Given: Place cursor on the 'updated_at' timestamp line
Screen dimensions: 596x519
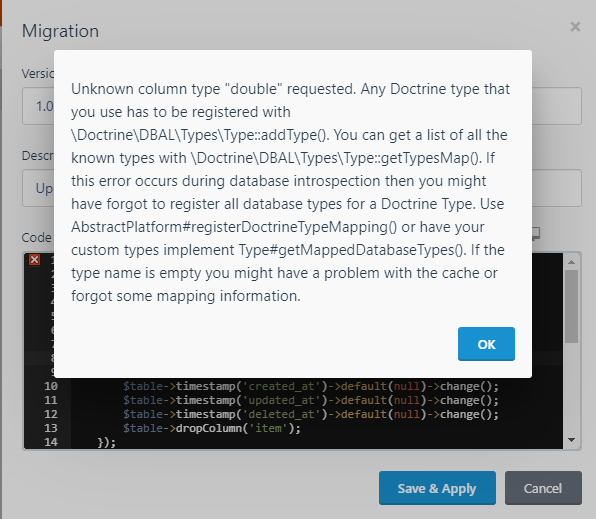Looking at the screenshot, I should pos(311,400).
